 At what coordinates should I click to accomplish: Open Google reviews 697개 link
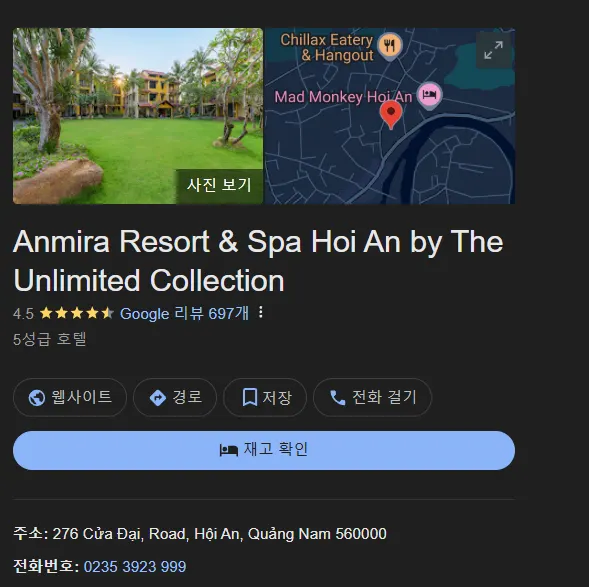184,313
